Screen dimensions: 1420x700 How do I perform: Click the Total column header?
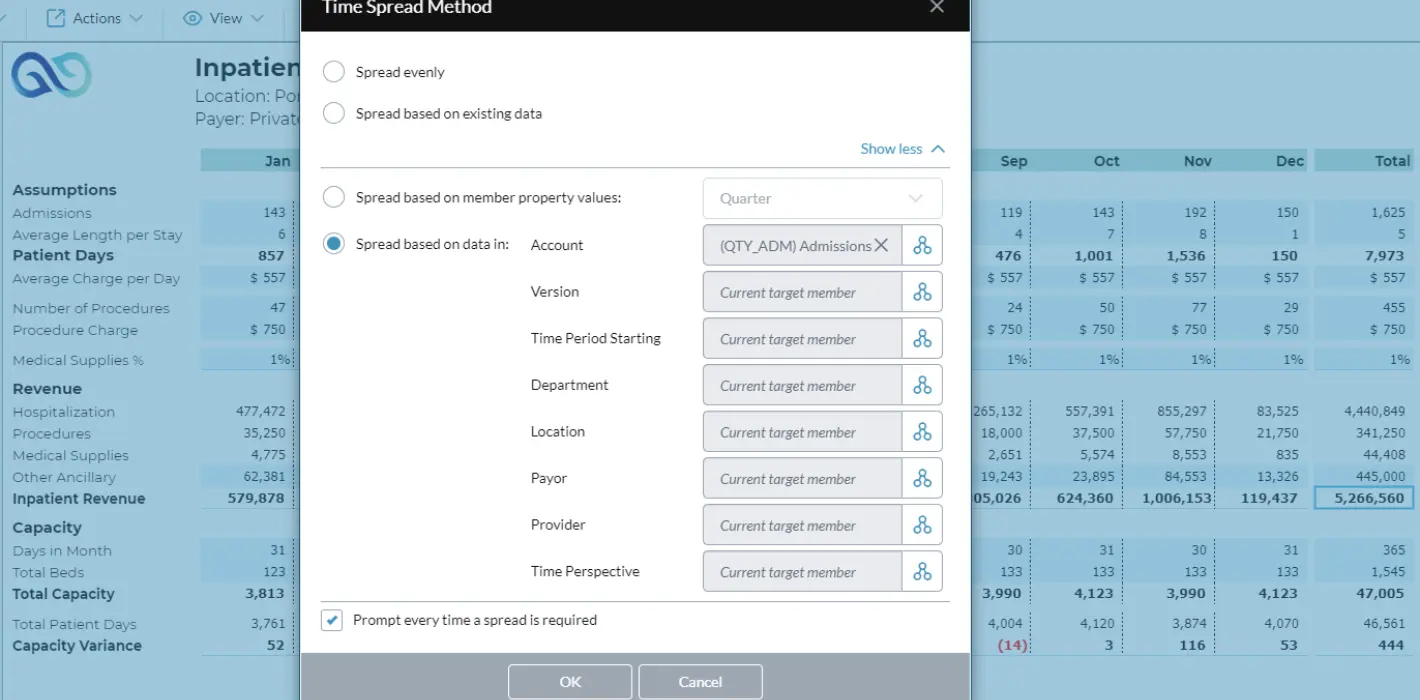[x=1392, y=161]
